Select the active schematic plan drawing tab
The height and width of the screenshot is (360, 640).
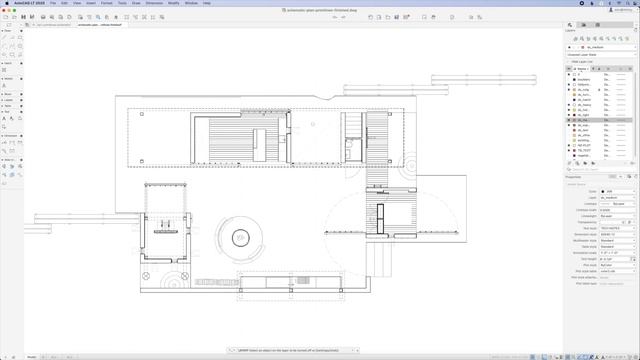coord(100,25)
